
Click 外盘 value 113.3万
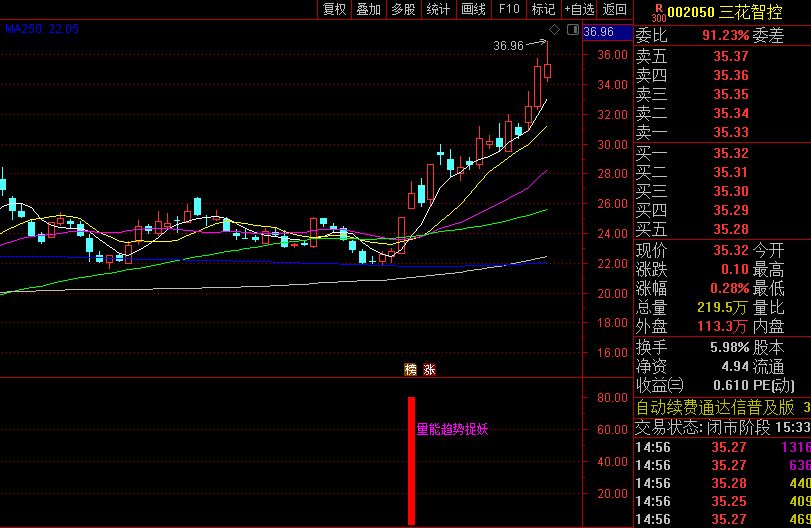pyautogui.click(x=722, y=326)
